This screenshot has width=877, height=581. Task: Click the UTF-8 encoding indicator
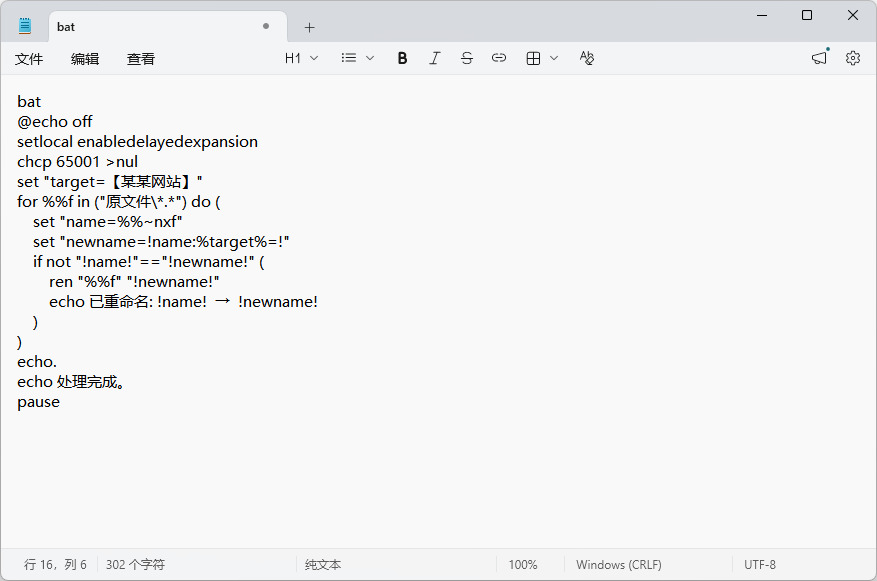tap(760, 565)
